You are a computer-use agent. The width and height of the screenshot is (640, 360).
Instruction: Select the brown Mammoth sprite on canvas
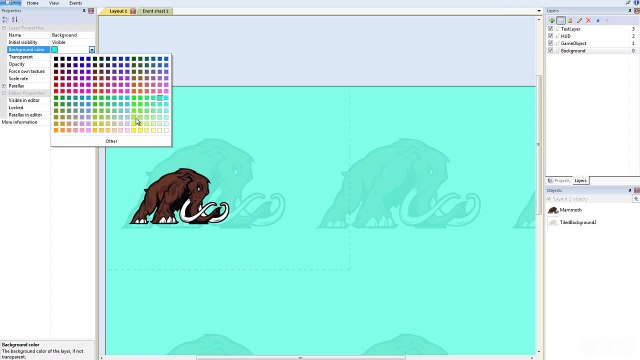click(179, 196)
